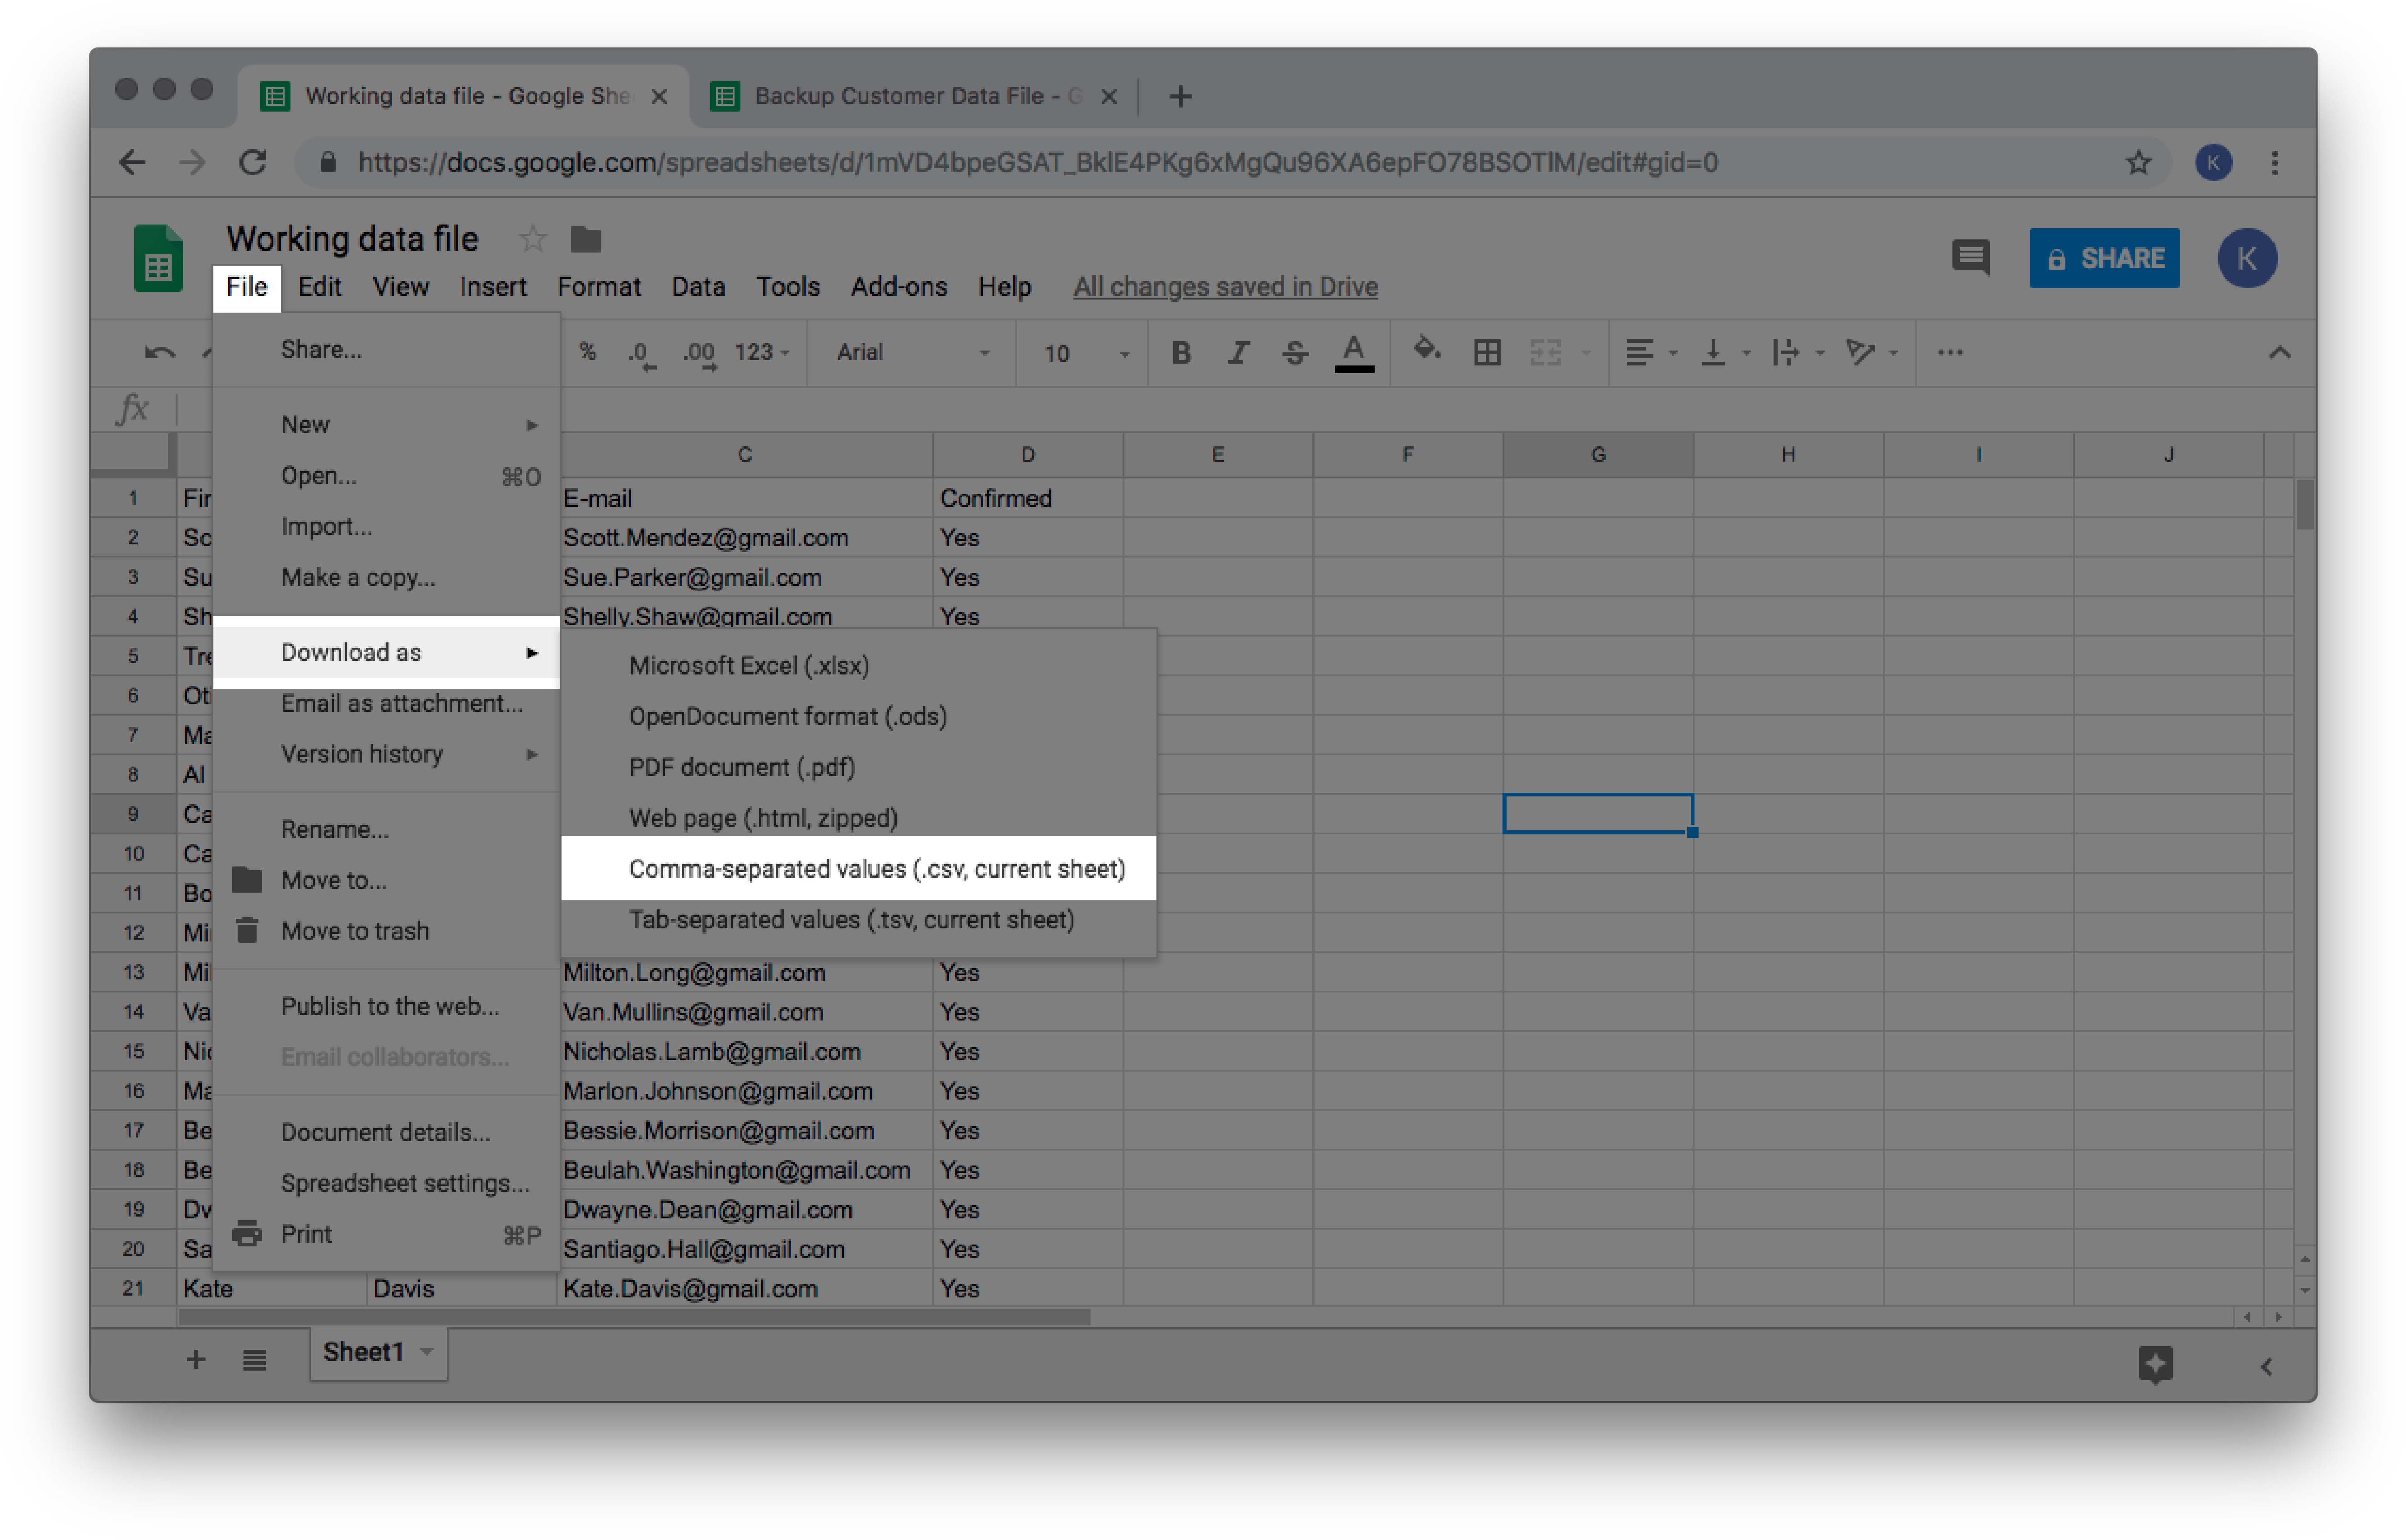Star the Working data file document
The height and width of the screenshot is (1540, 2406).
point(533,239)
